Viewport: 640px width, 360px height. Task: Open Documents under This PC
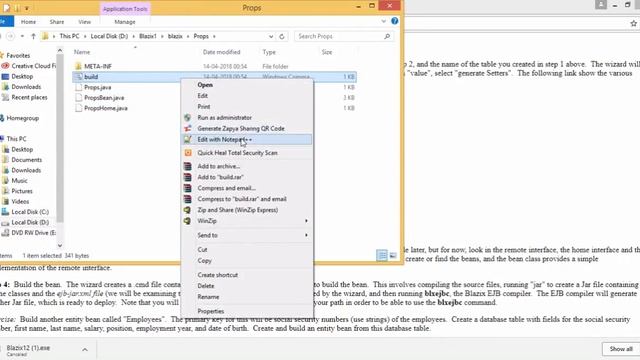(x=22, y=160)
